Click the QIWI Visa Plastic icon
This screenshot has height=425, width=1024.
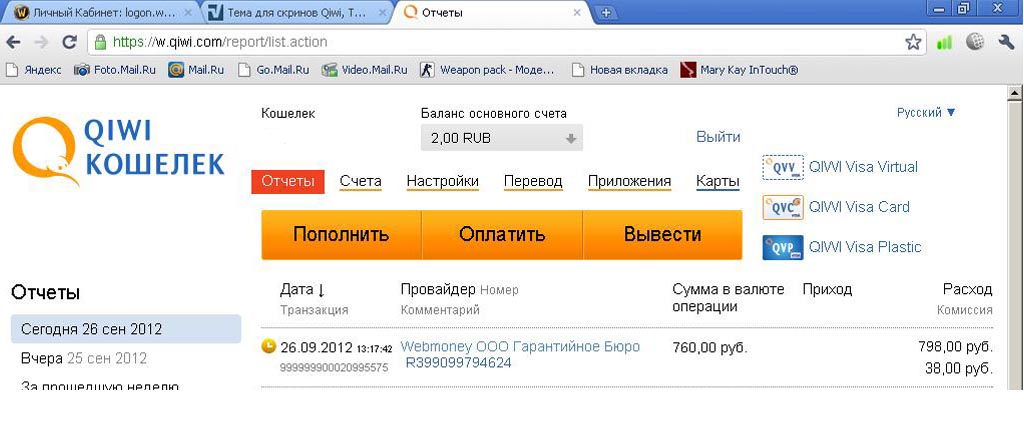pyautogui.click(x=782, y=247)
